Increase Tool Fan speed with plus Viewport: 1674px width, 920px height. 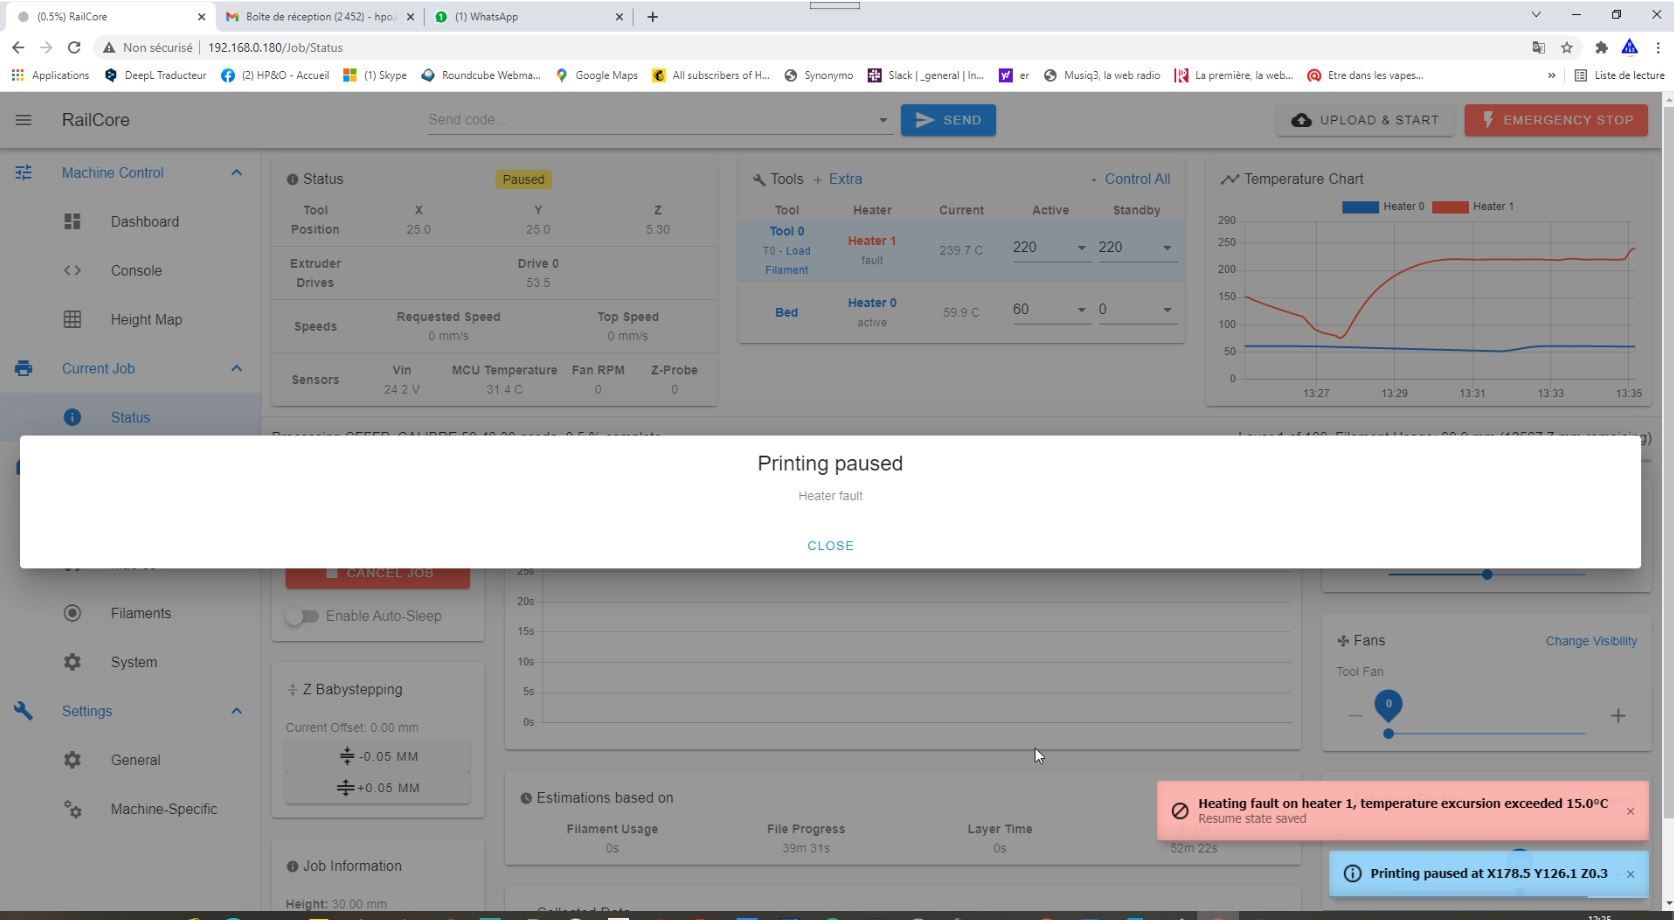tap(1618, 715)
